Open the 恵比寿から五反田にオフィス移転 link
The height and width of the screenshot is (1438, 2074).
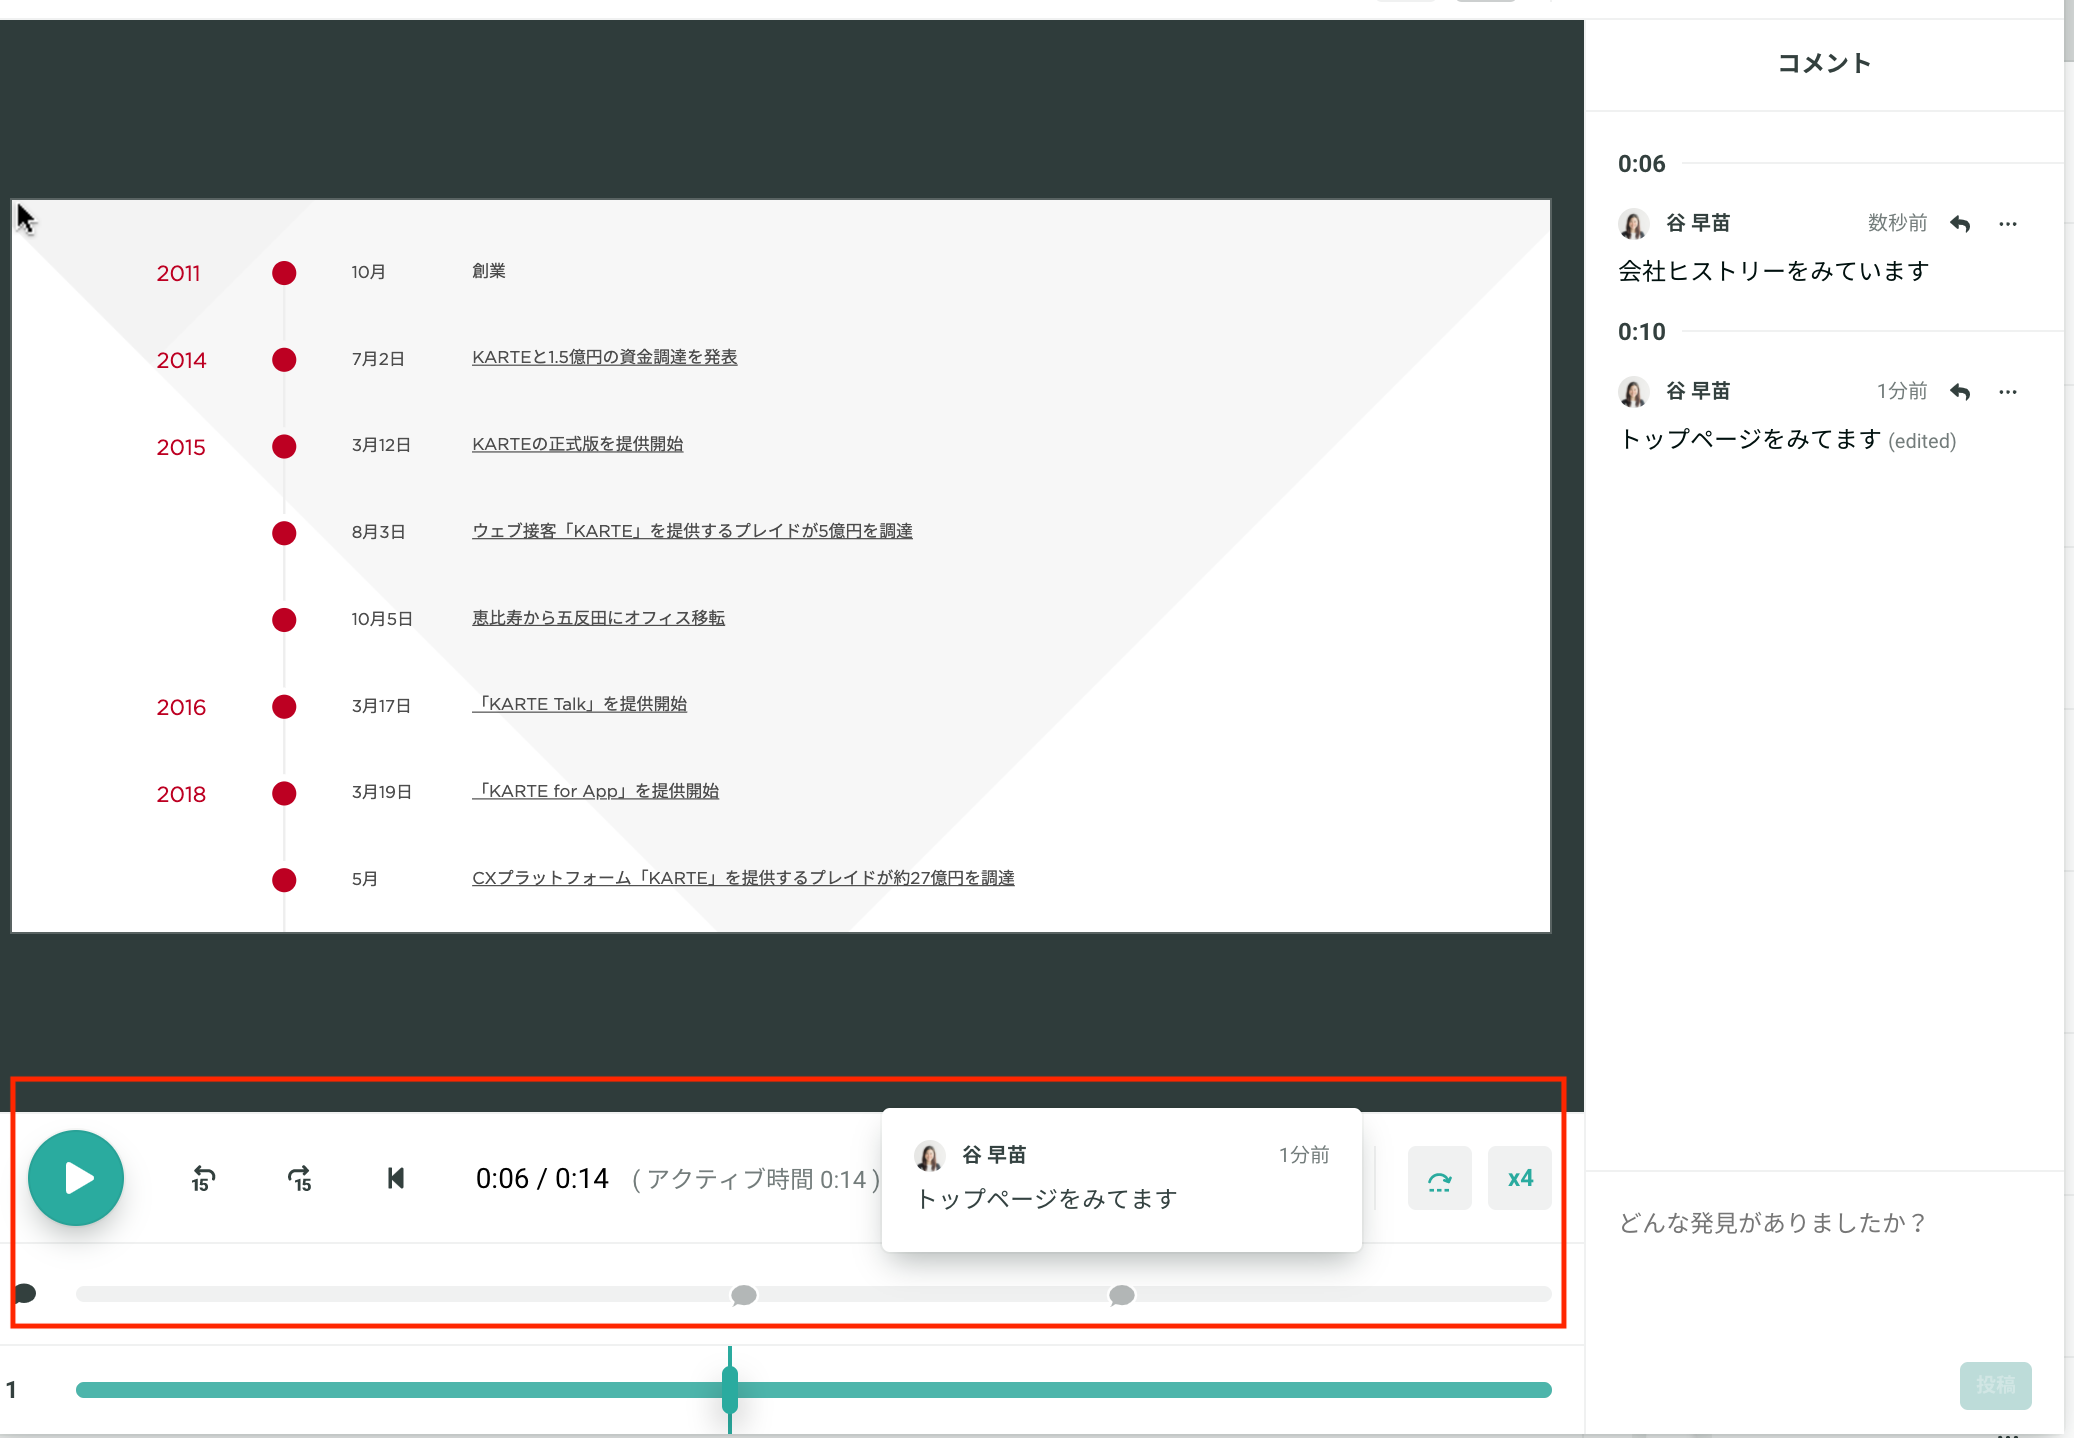(x=599, y=618)
